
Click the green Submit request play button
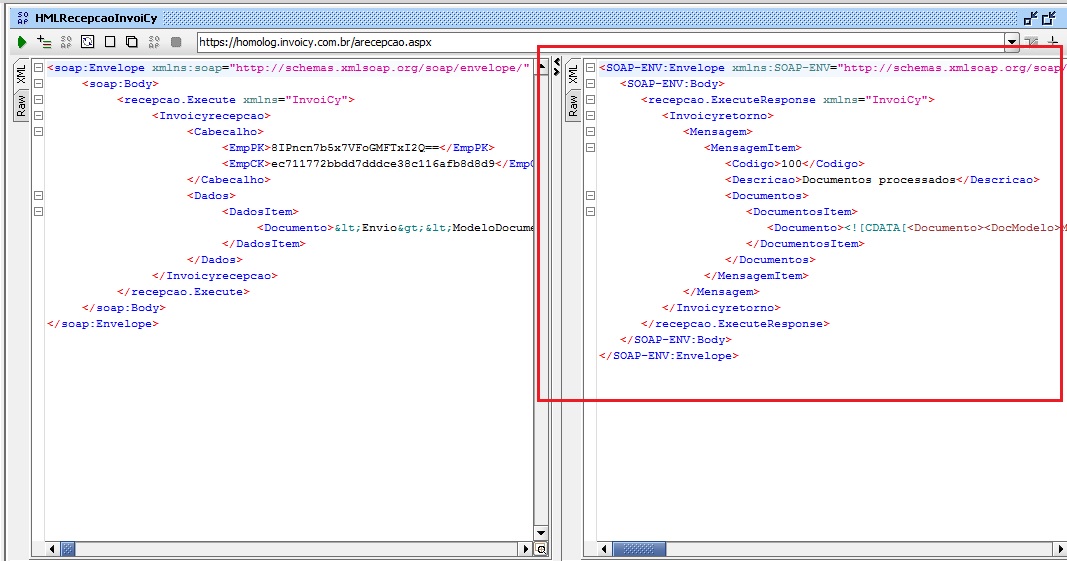(x=21, y=42)
